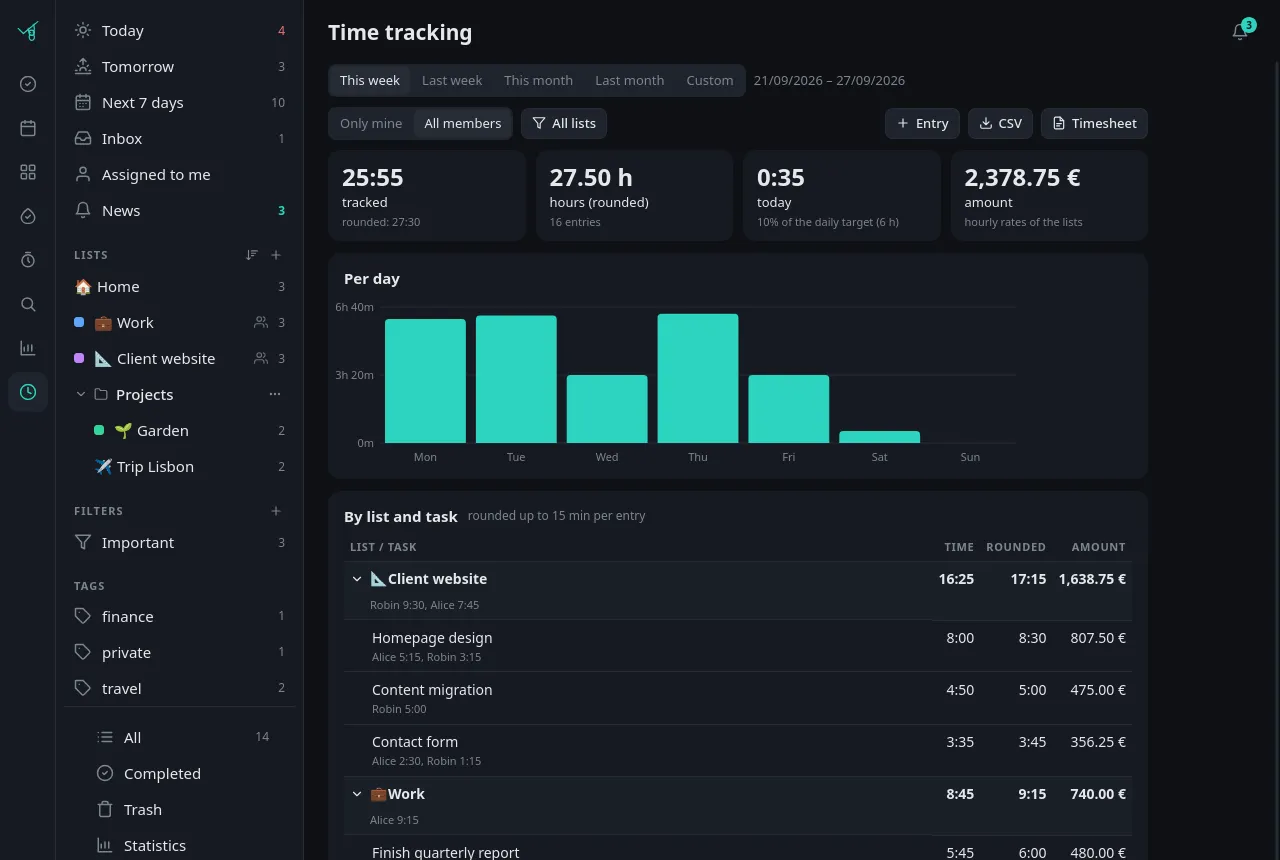Open the habits droplet-check rail icon
This screenshot has height=860, width=1280.
tap(28, 216)
